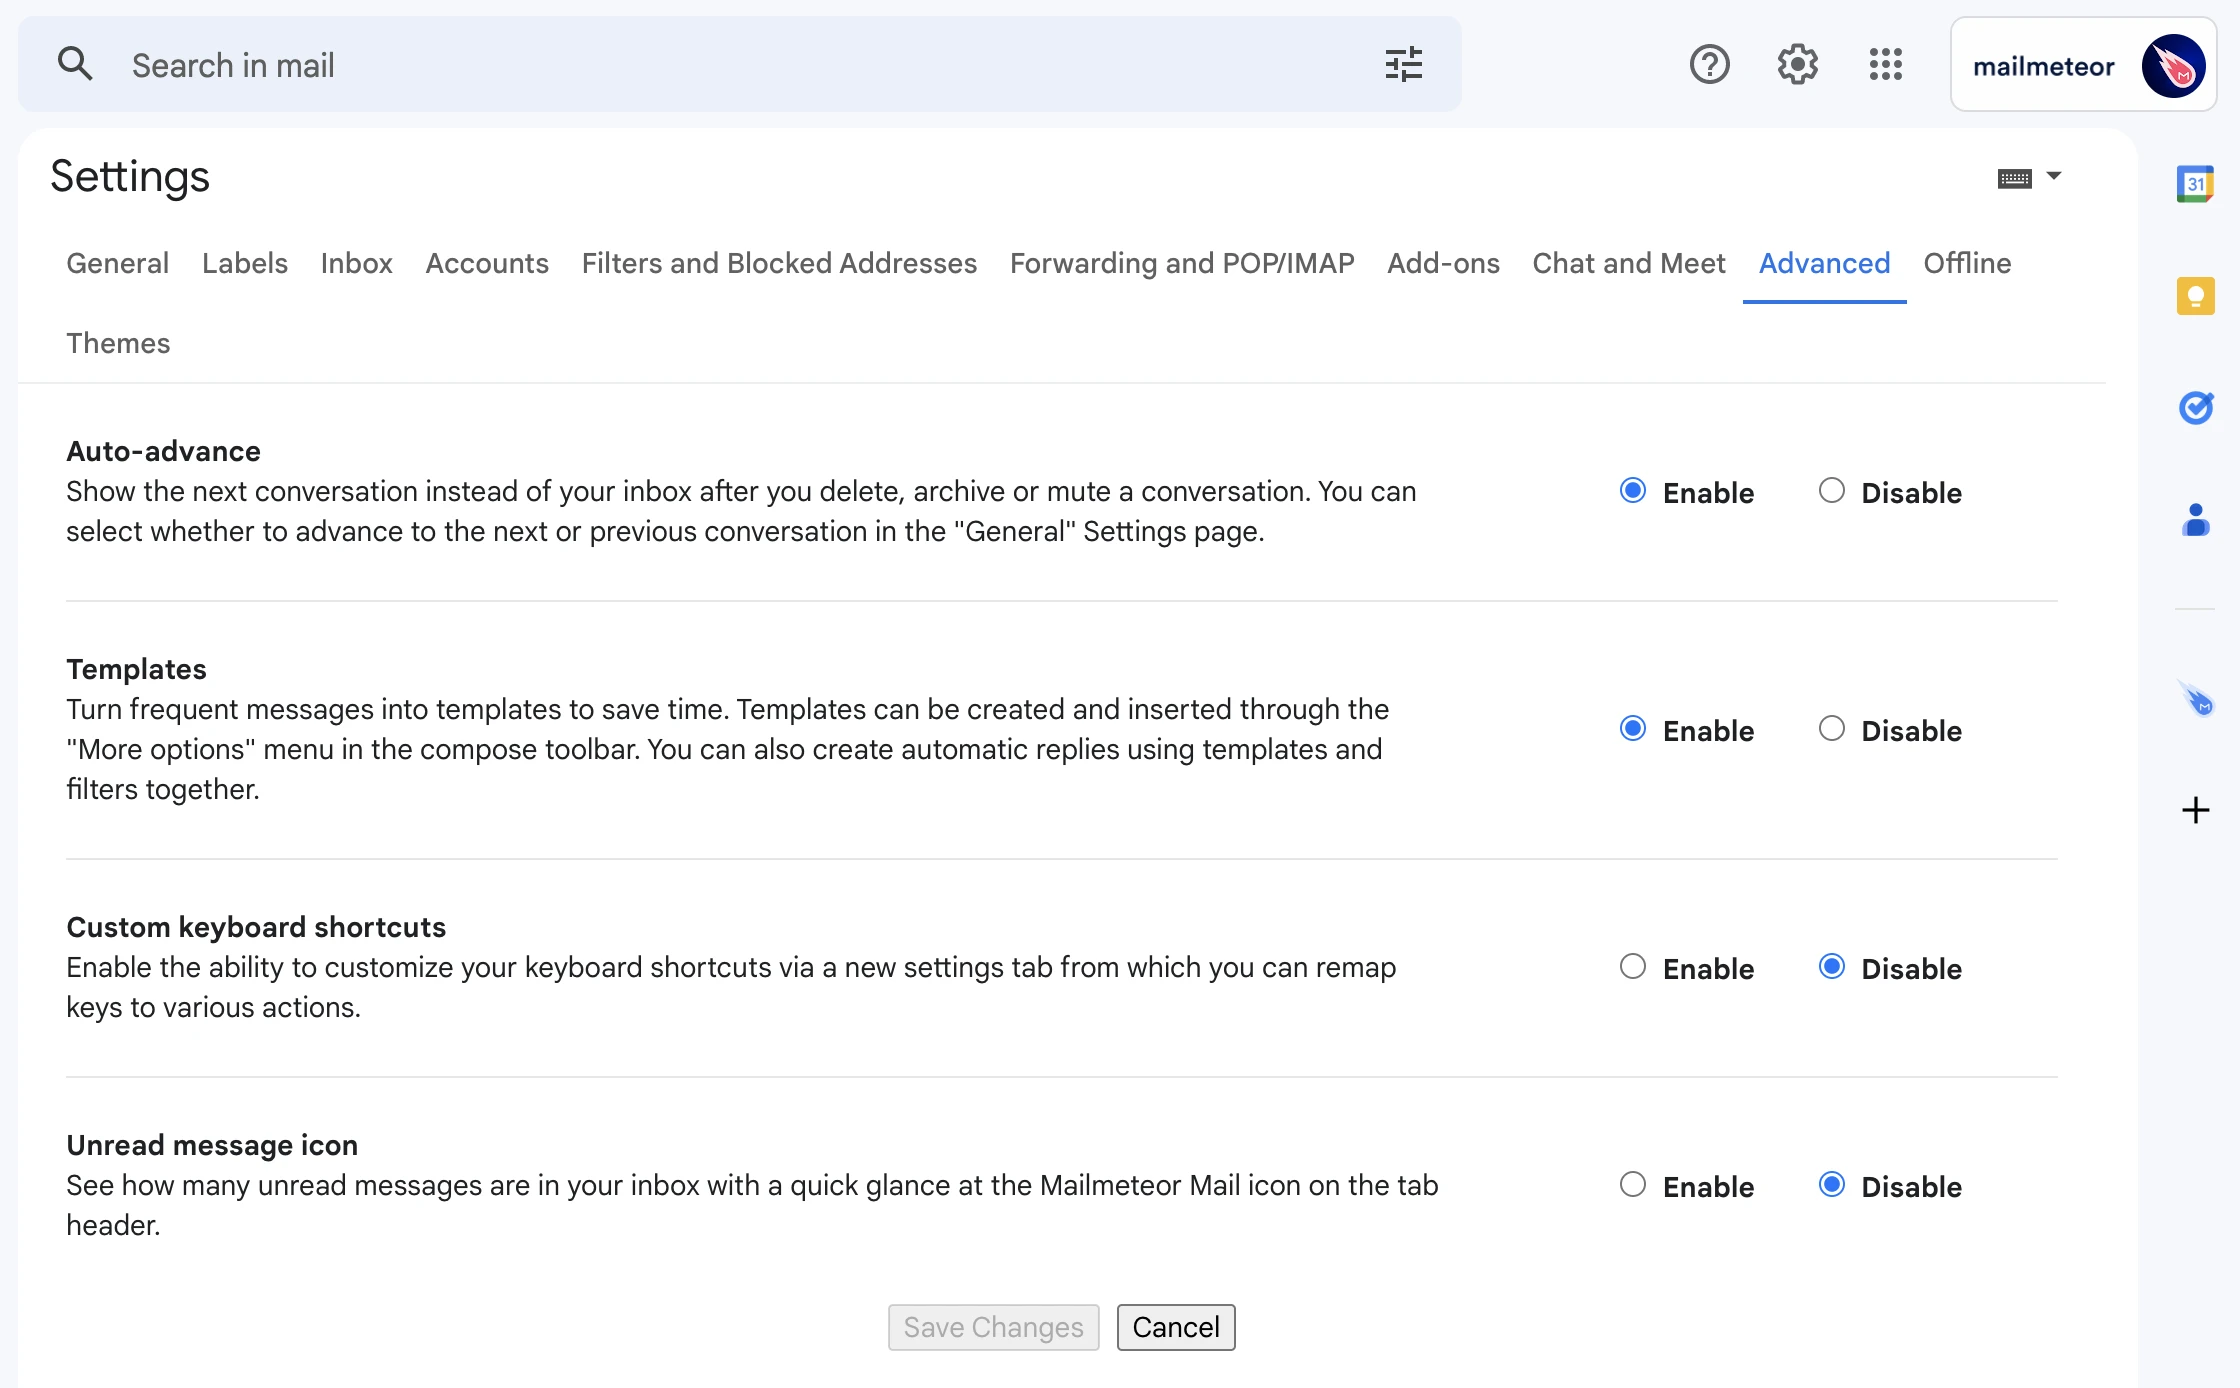The height and width of the screenshot is (1388, 2240).
Task: Switch to the Offline tab
Action: 1967,263
